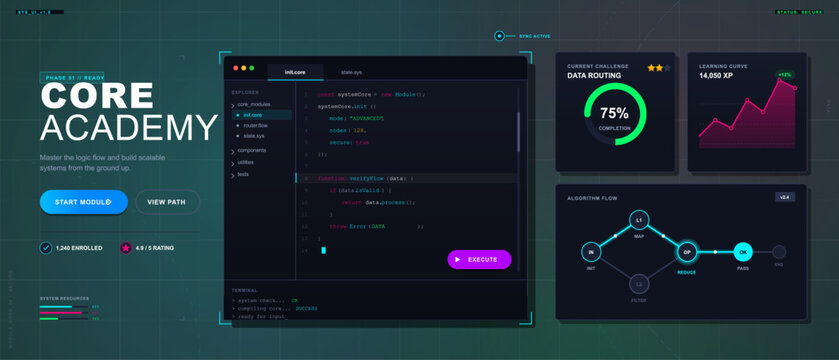
Task: Click the "function verifyFlow(data)" code line
Action: [x=365, y=178]
